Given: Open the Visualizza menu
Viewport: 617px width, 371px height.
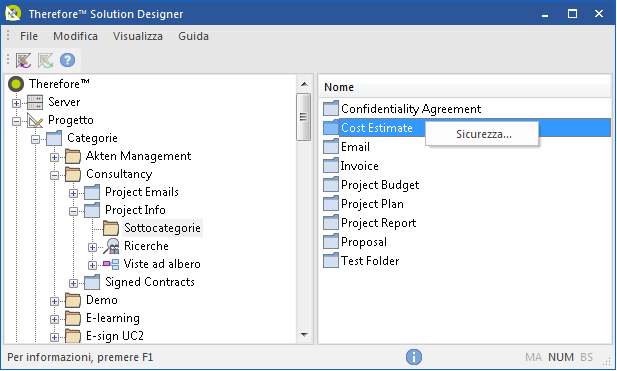Looking at the screenshot, I should click(138, 36).
